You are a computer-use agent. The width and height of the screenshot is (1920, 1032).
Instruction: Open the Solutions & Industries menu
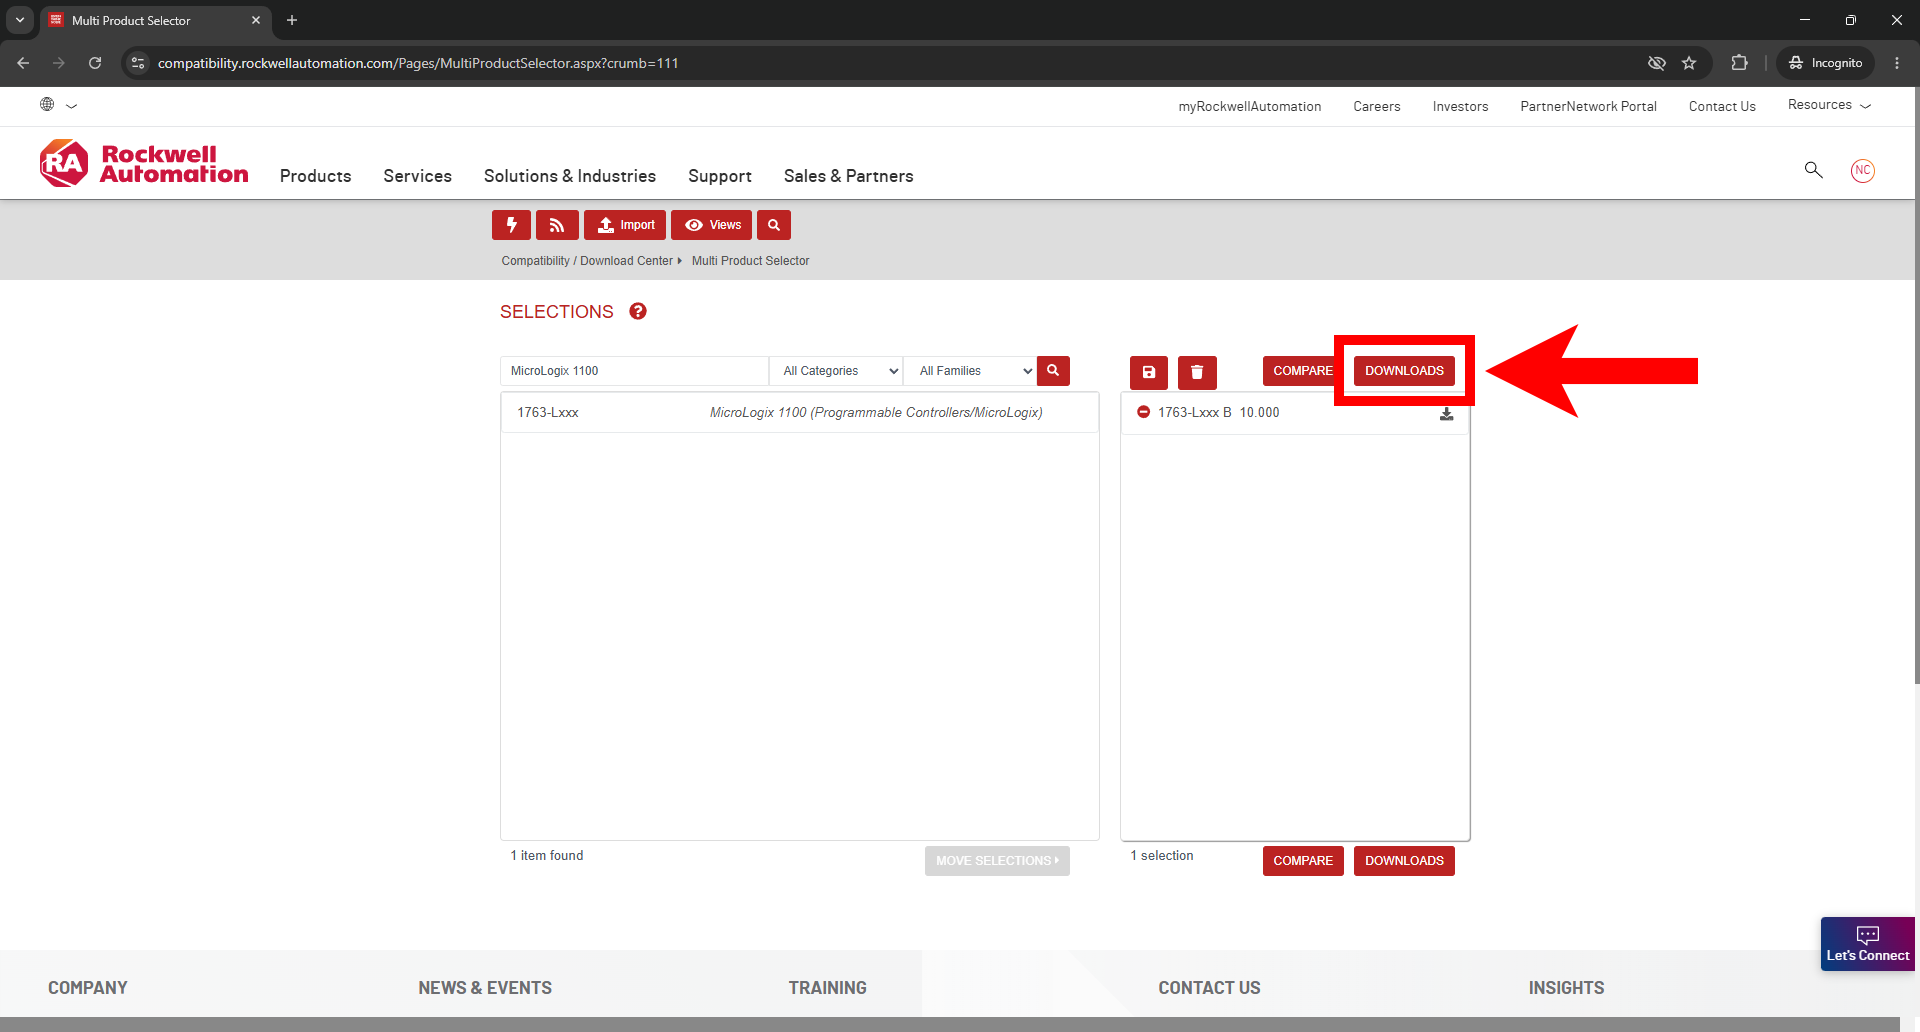pyautogui.click(x=570, y=176)
